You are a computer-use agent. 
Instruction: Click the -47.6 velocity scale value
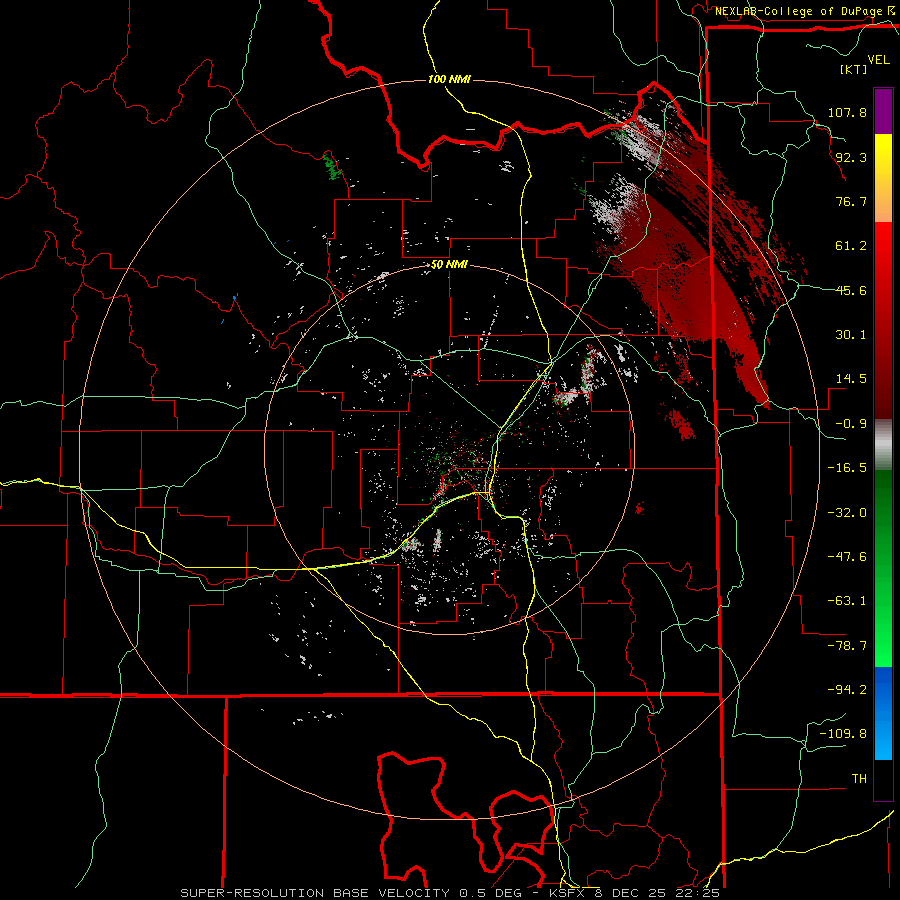tap(847, 557)
